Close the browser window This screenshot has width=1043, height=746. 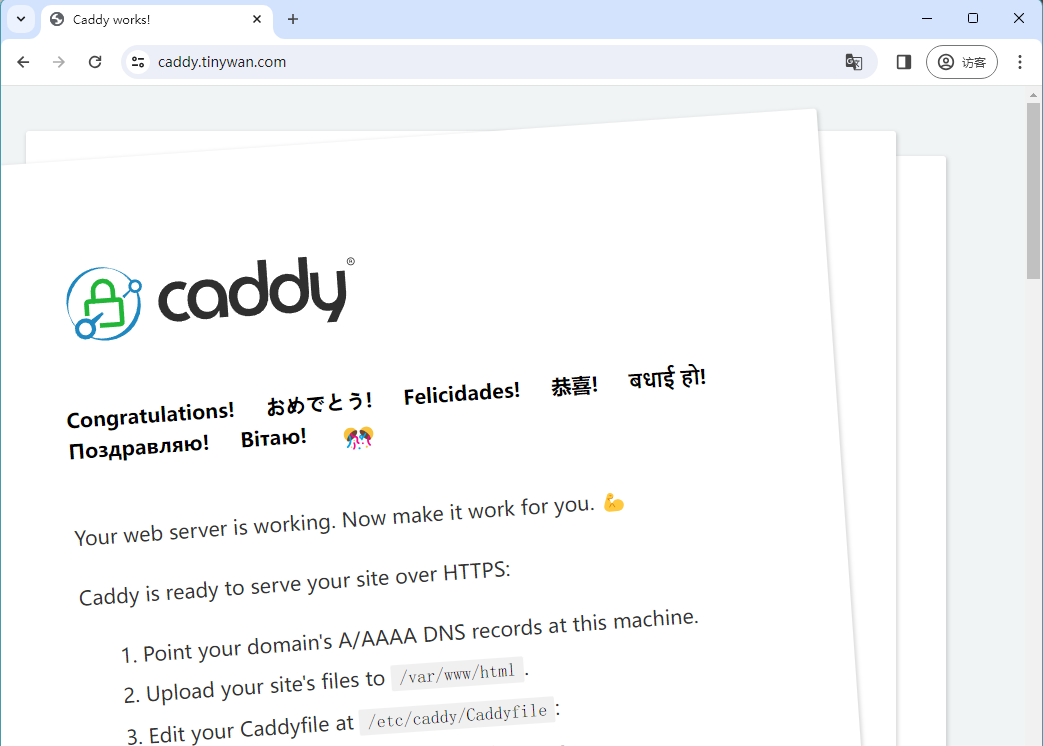[1018, 19]
